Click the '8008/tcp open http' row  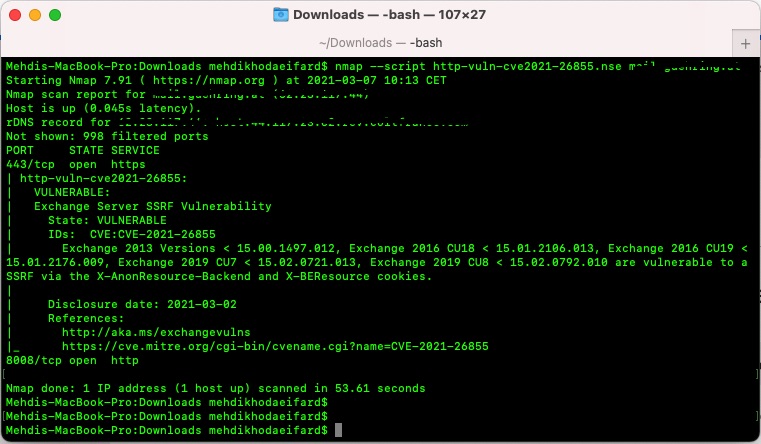coord(72,361)
